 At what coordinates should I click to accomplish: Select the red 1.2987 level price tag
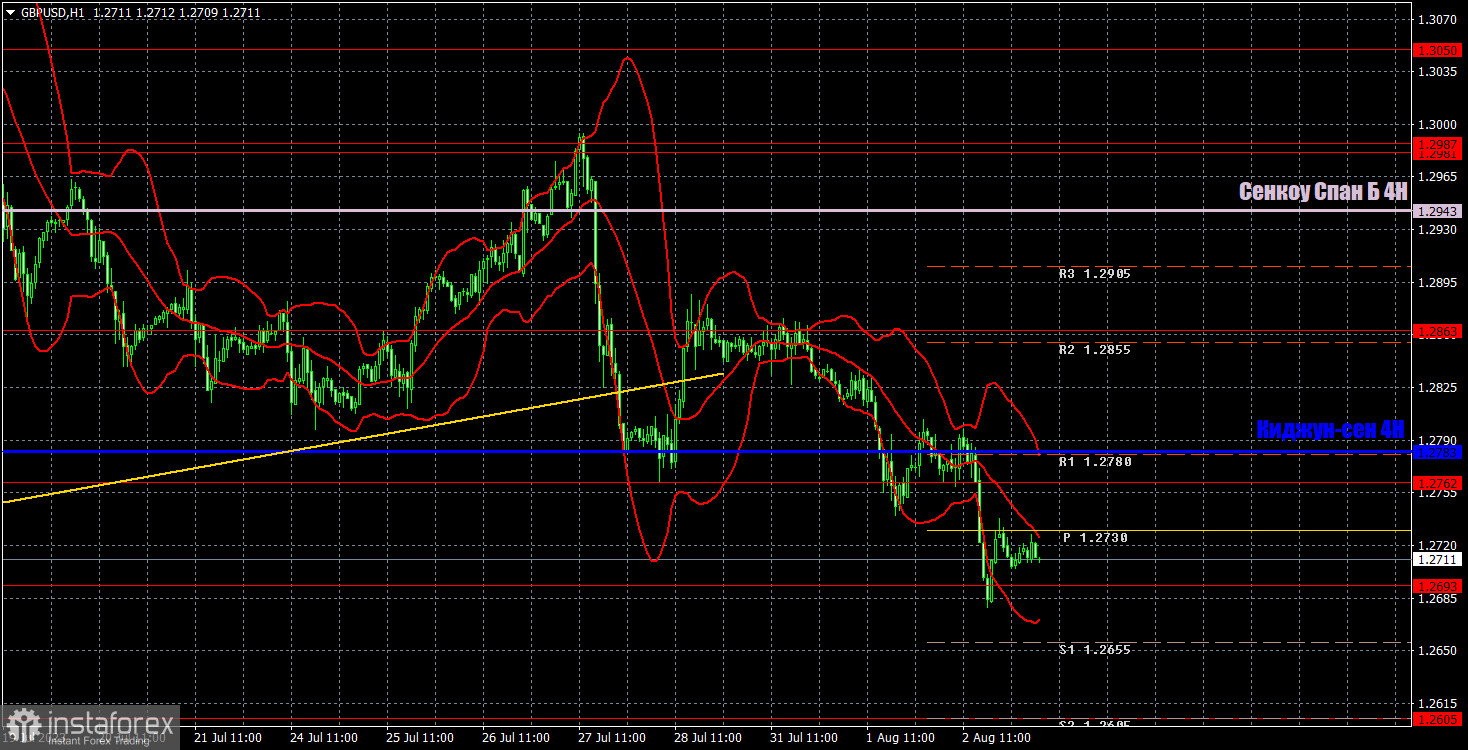[1438, 145]
